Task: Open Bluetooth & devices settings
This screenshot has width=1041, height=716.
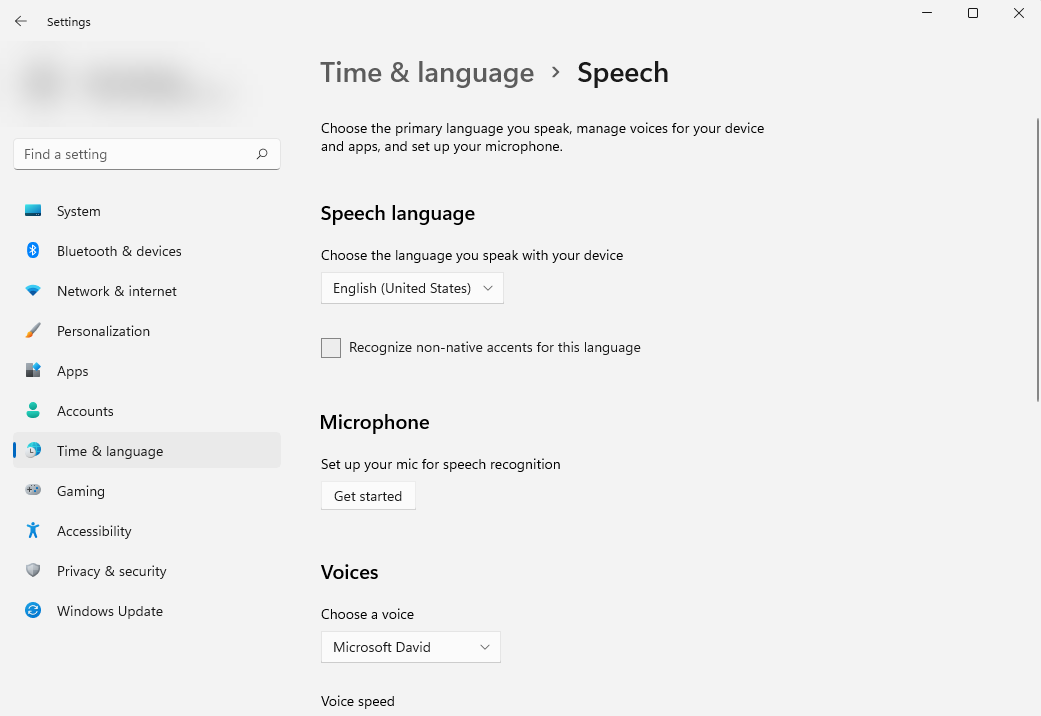Action: pos(147,251)
